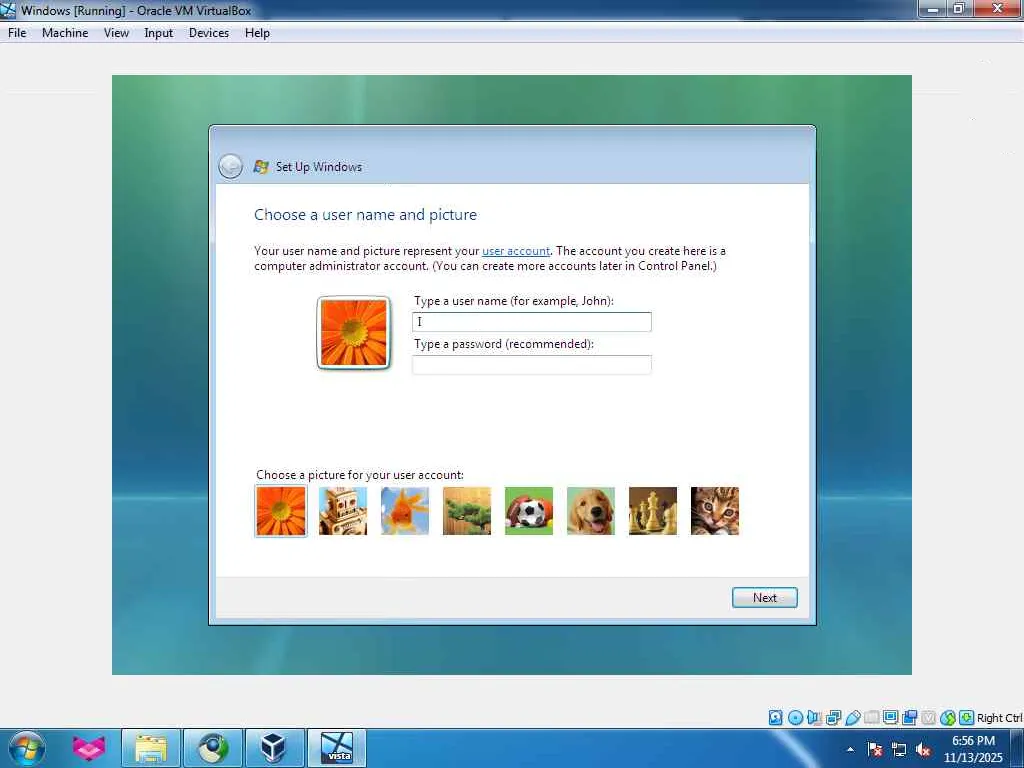1024x768 pixels.
Task: Click the virtualization features V icon
Action: (x=928, y=718)
